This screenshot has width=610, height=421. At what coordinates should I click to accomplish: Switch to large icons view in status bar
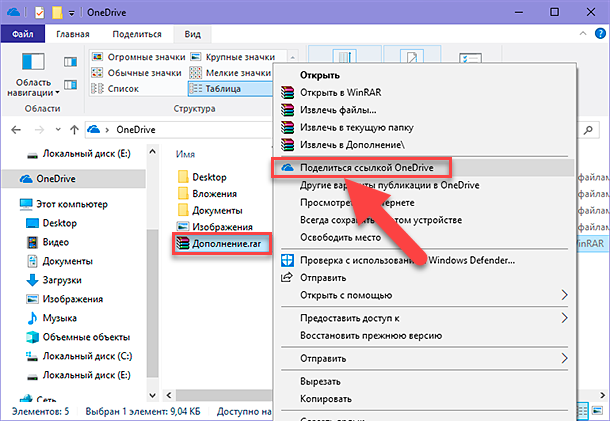597,411
